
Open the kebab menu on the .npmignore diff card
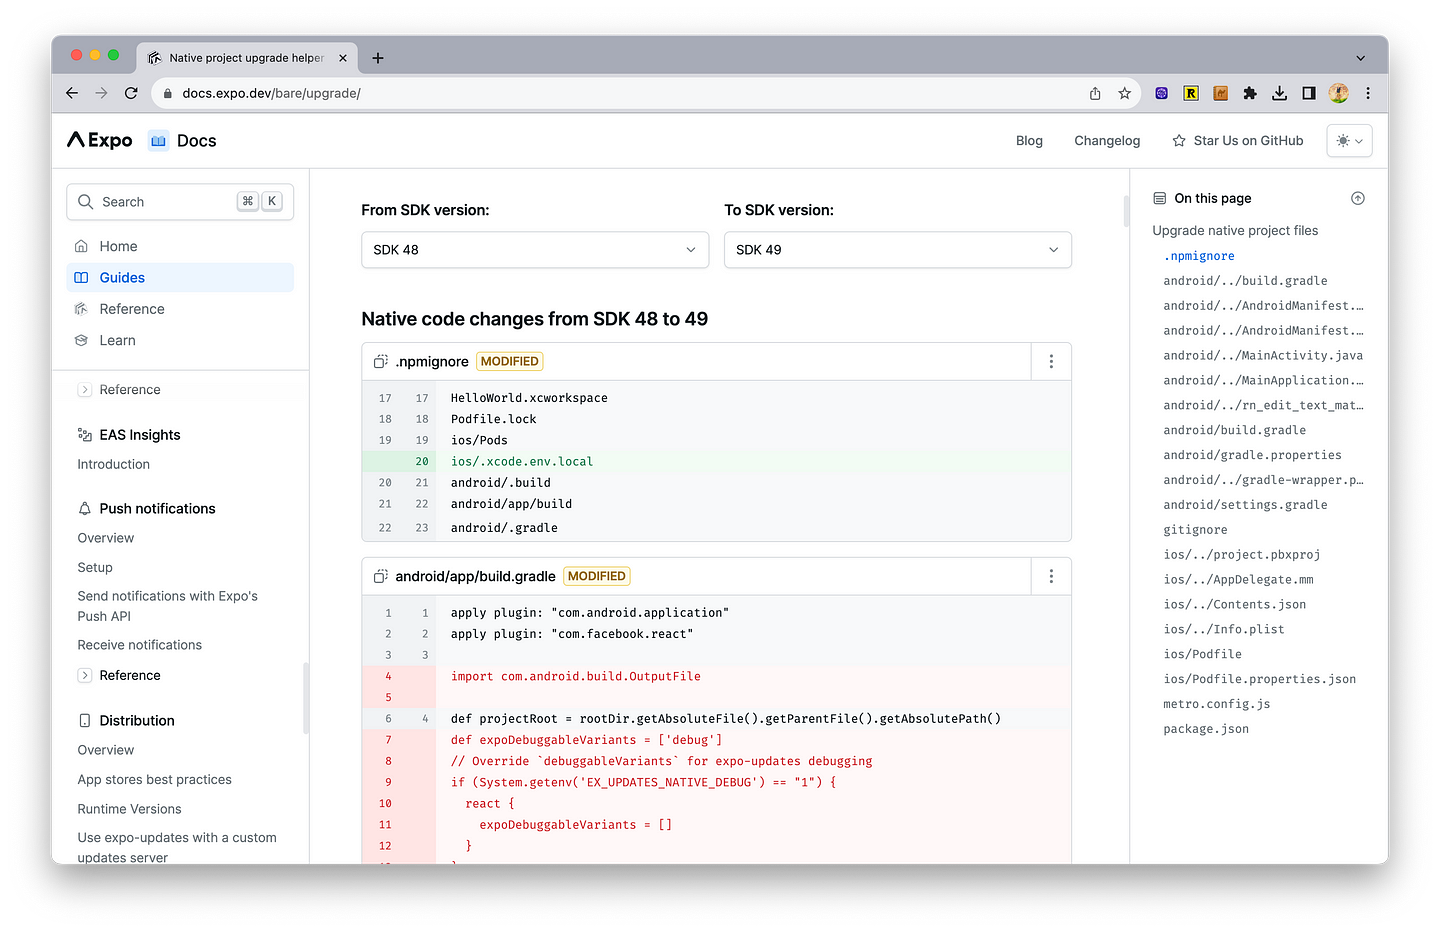(x=1050, y=361)
